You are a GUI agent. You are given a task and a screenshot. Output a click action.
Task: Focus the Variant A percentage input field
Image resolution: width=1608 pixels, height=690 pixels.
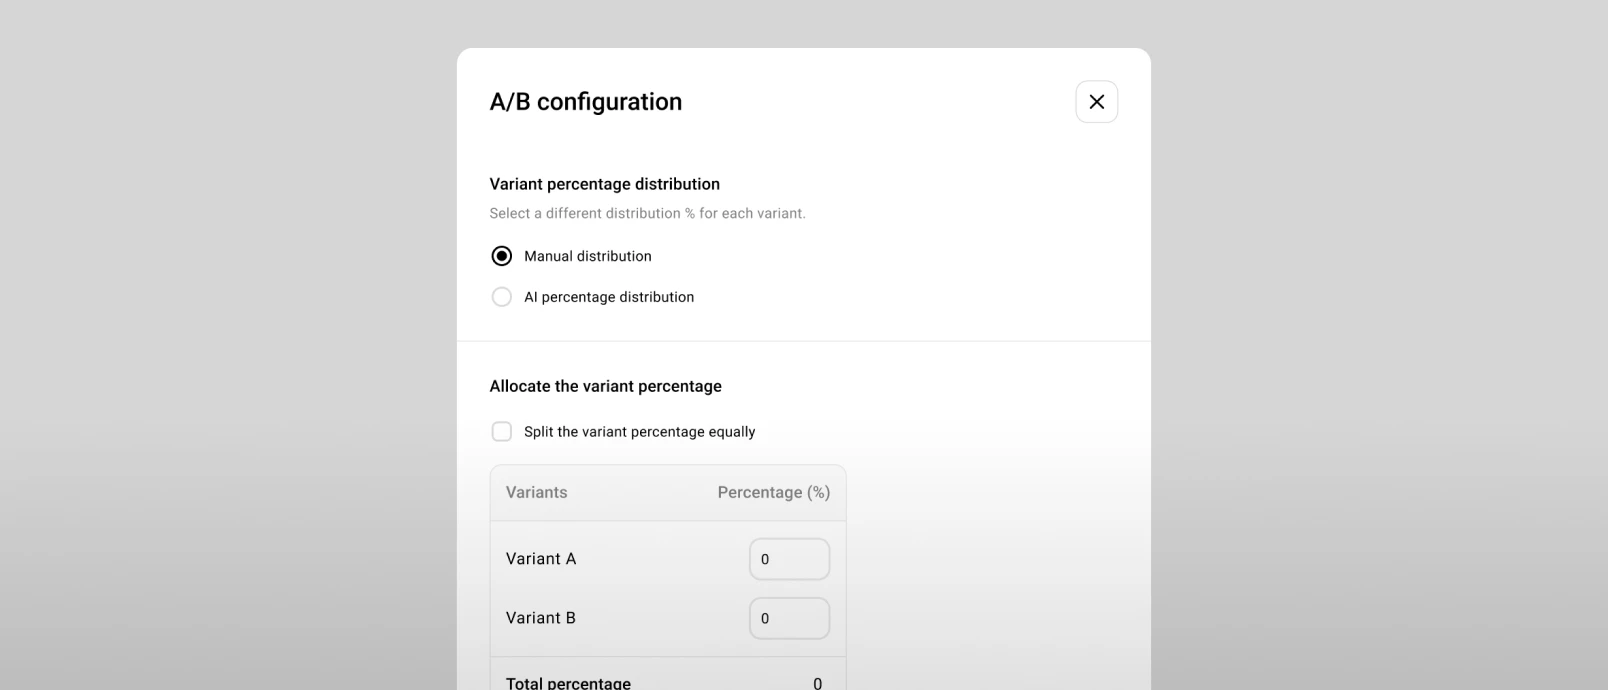pos(789,559)
